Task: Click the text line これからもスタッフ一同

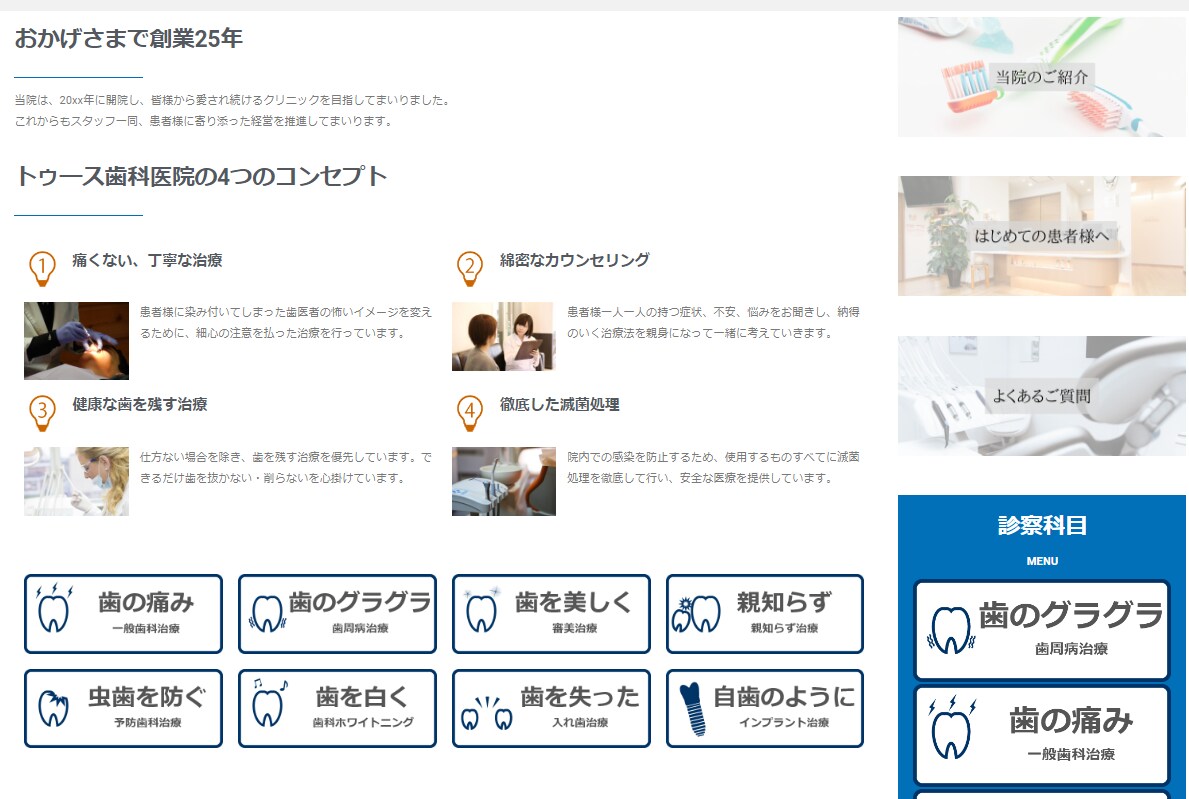Action: click(204, 121)
